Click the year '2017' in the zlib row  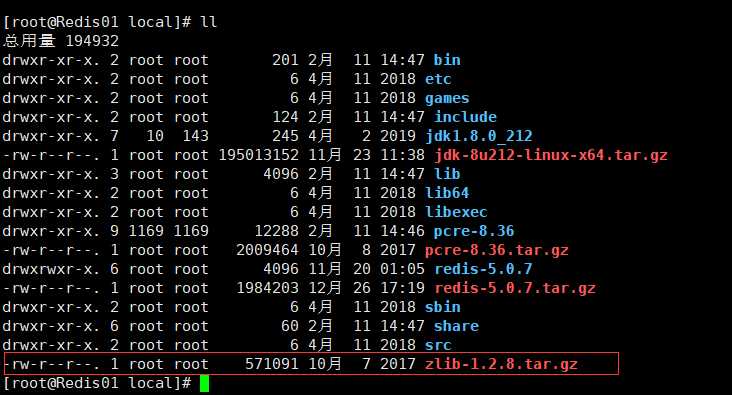[398, 364]
